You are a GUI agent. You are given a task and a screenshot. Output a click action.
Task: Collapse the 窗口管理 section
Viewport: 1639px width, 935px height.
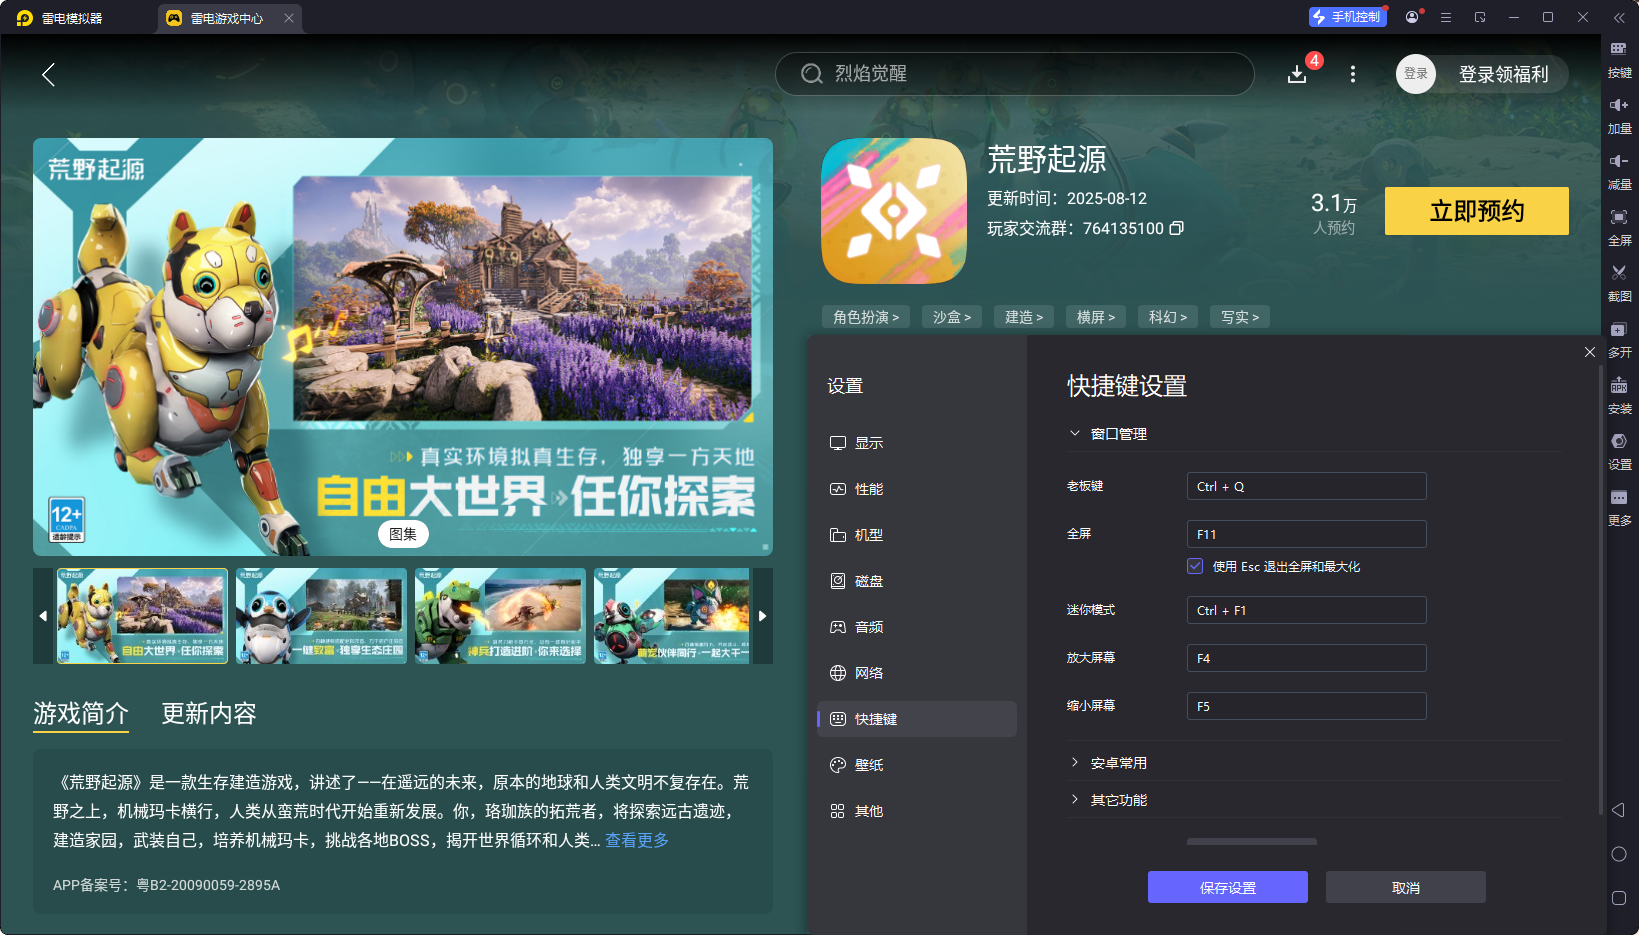coord(1075,433)
